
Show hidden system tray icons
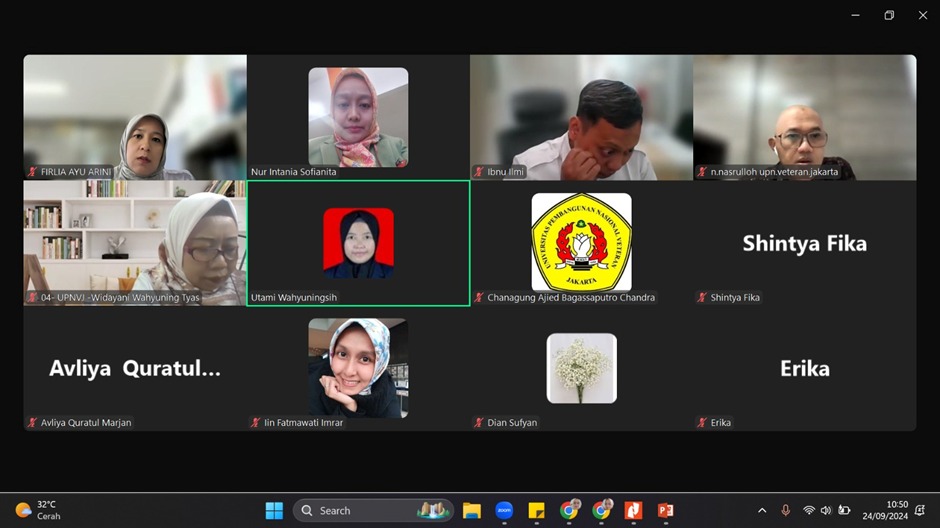pos(762,510)
